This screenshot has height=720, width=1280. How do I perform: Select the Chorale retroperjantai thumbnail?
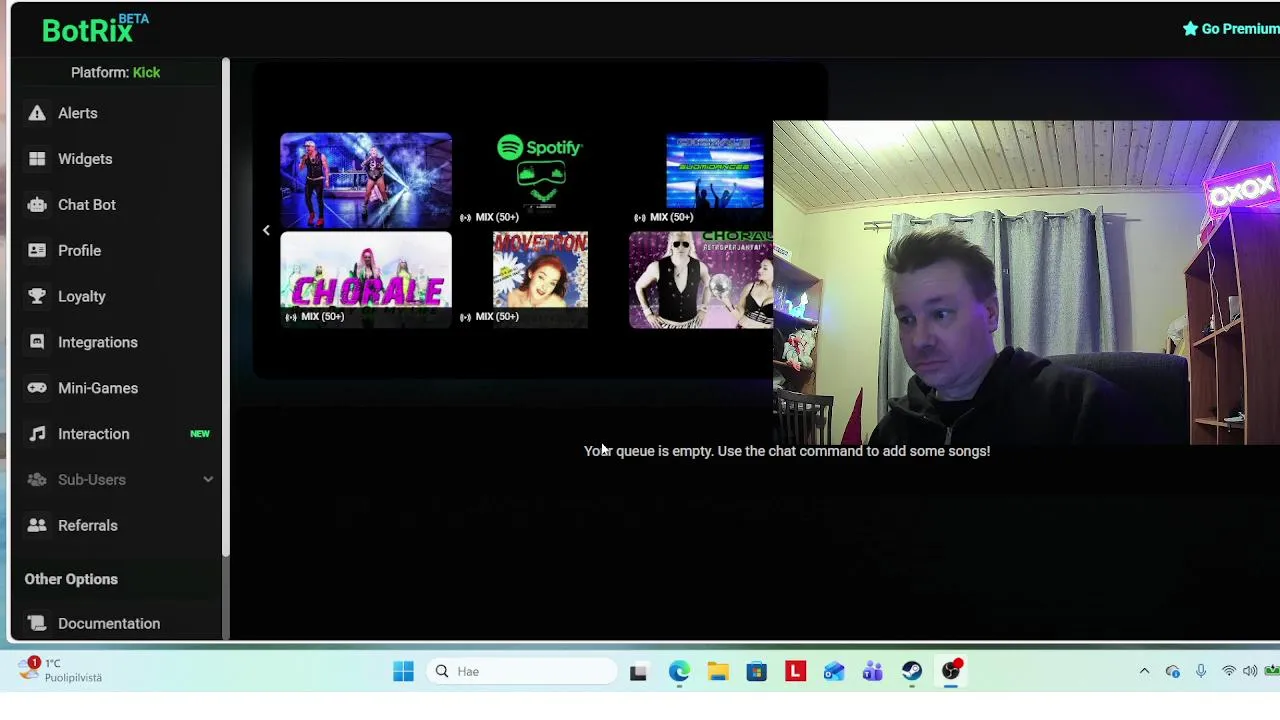point(701,279)
